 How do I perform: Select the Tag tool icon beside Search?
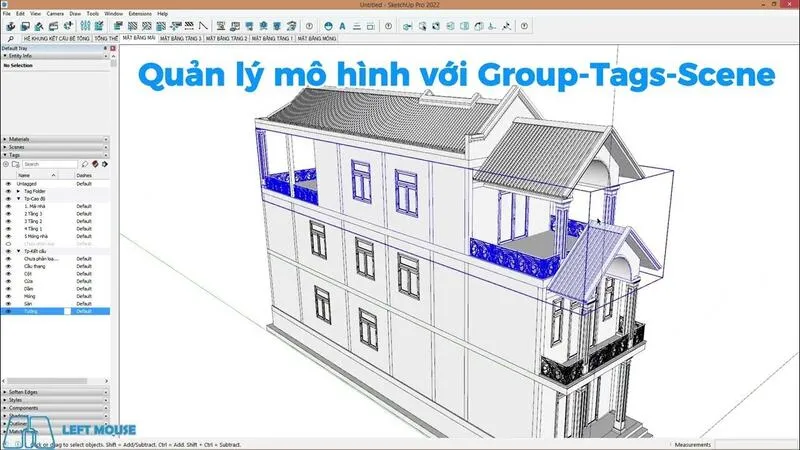coord(85,164)
